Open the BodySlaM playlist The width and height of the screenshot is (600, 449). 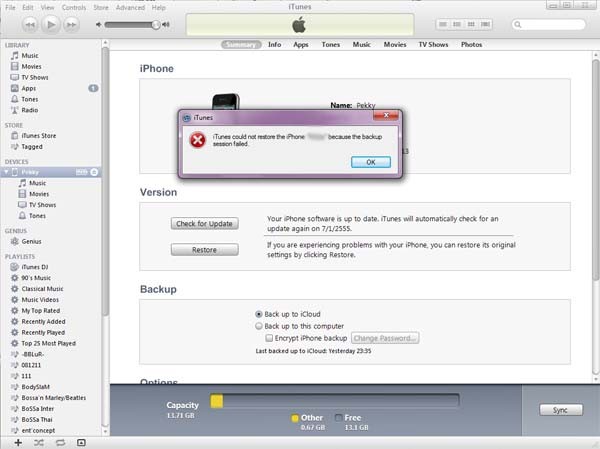coord(36,387)
